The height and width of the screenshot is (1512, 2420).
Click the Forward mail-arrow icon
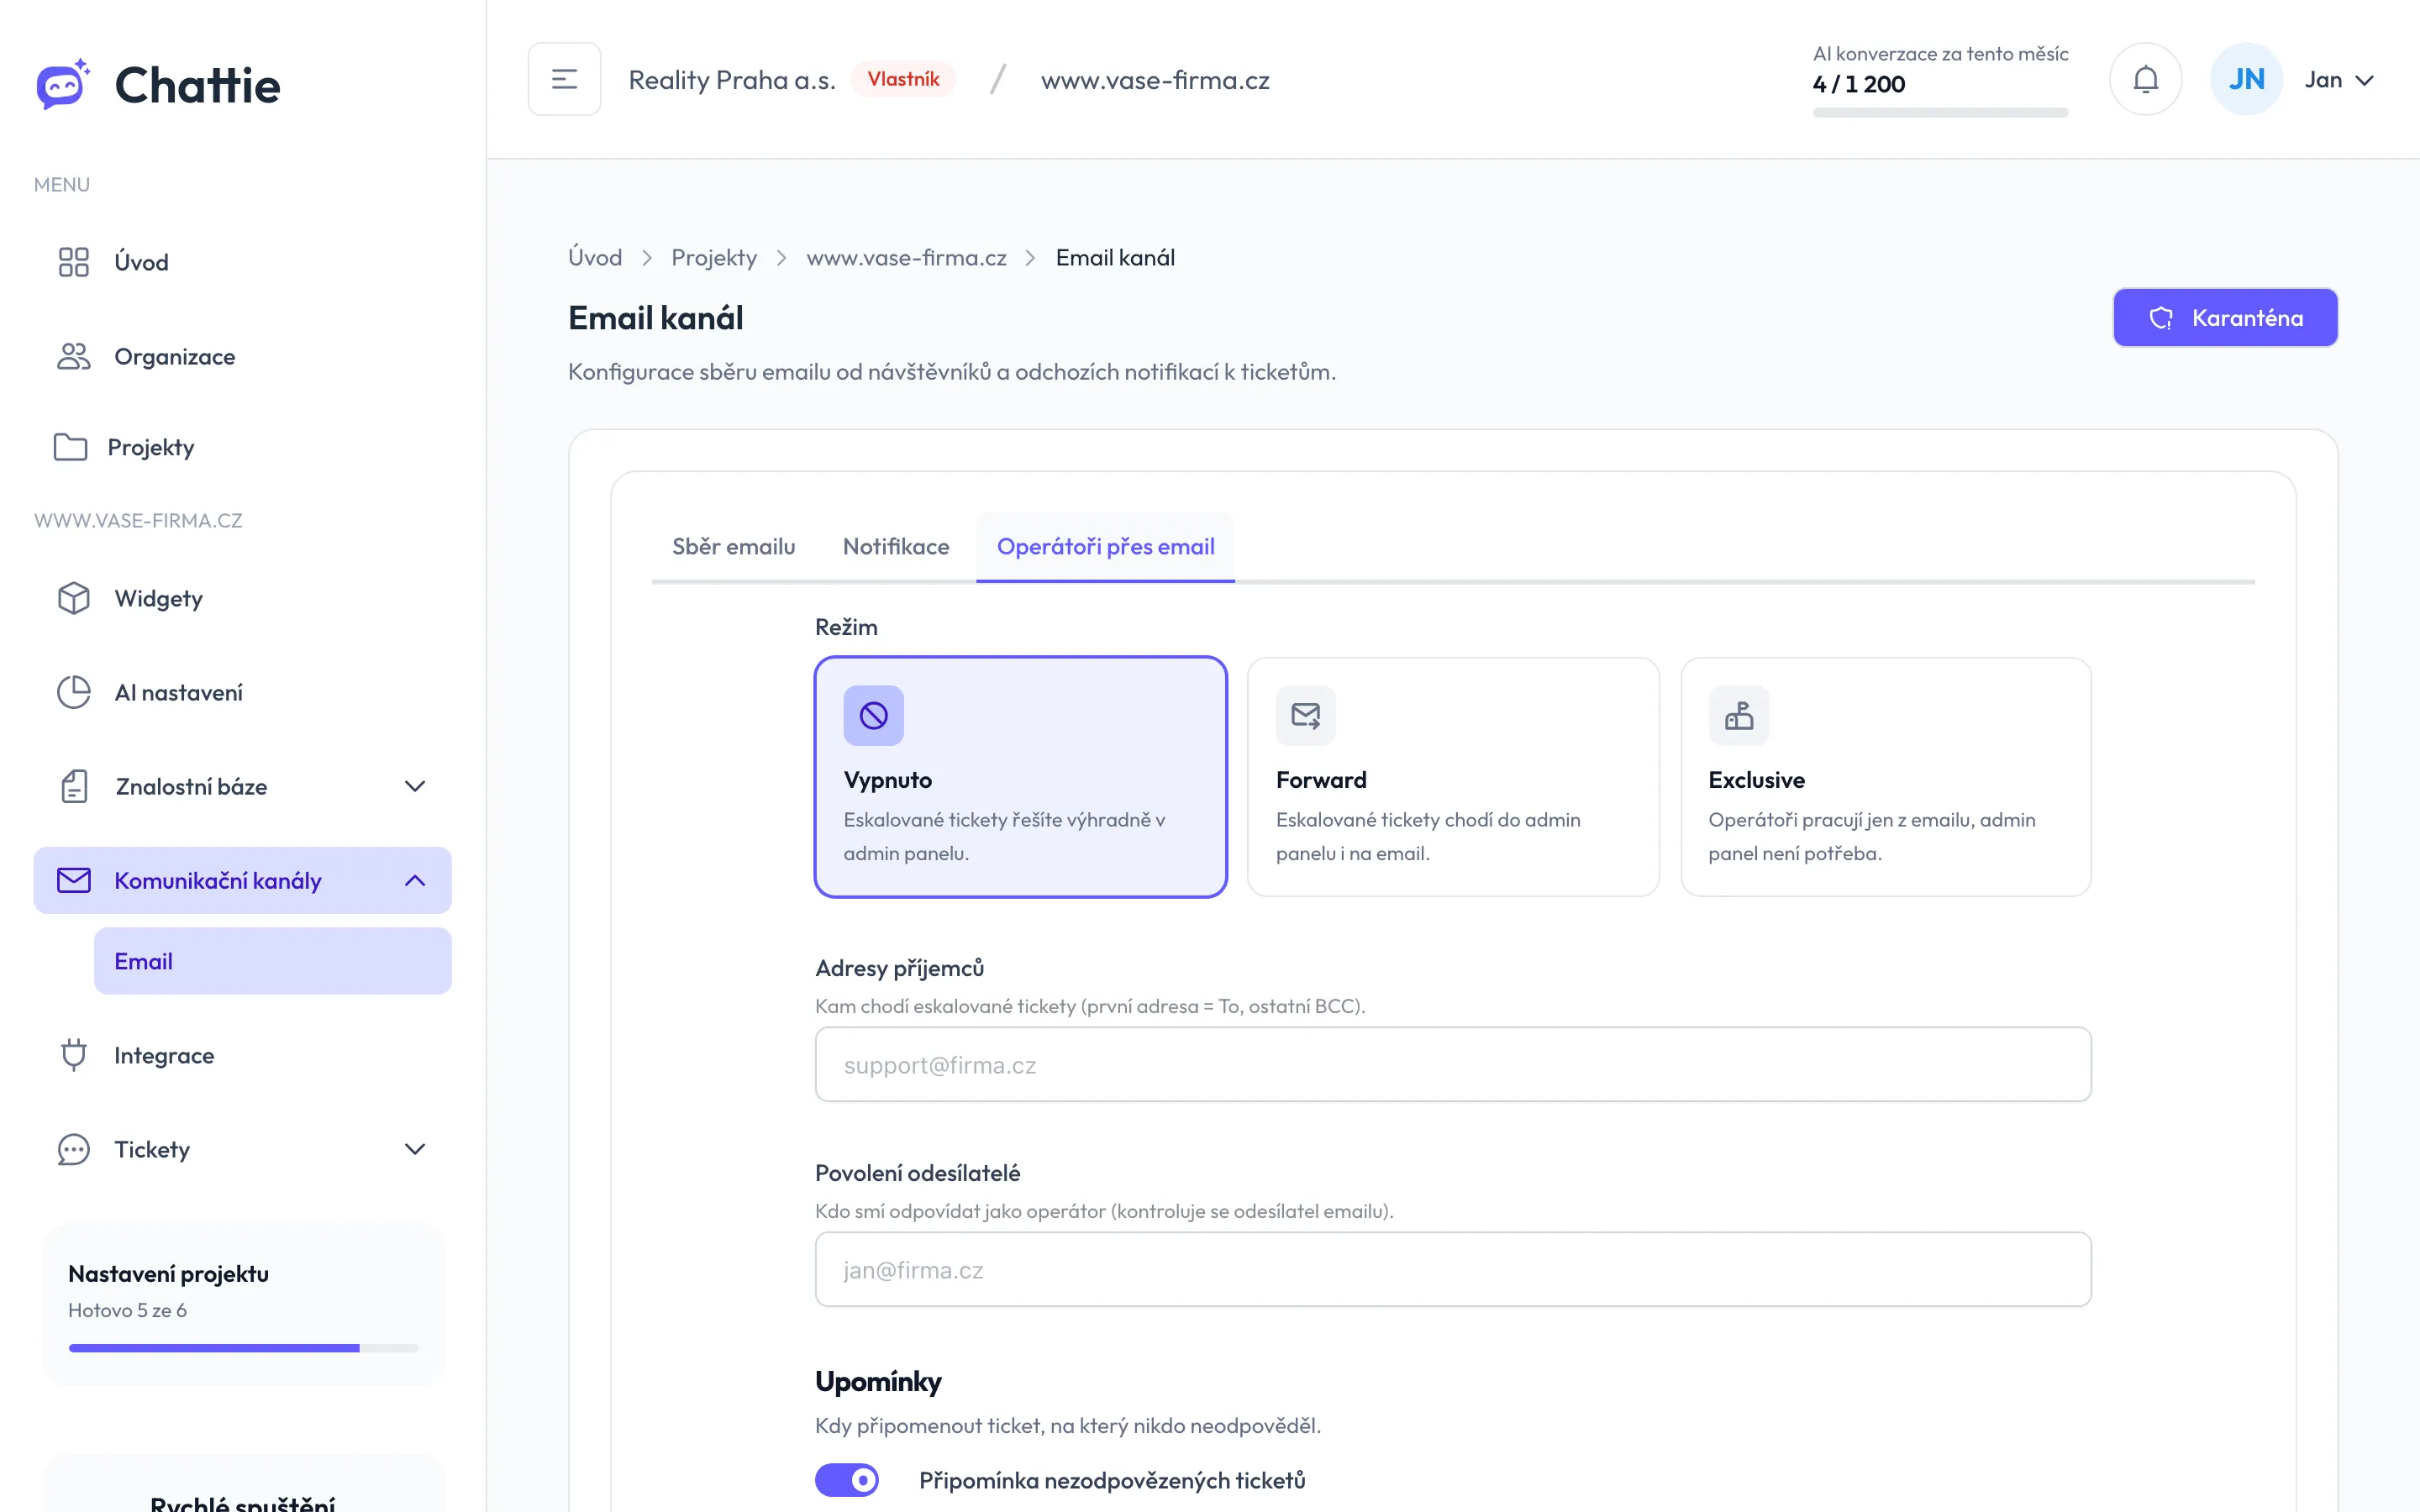coord(1306,715)
